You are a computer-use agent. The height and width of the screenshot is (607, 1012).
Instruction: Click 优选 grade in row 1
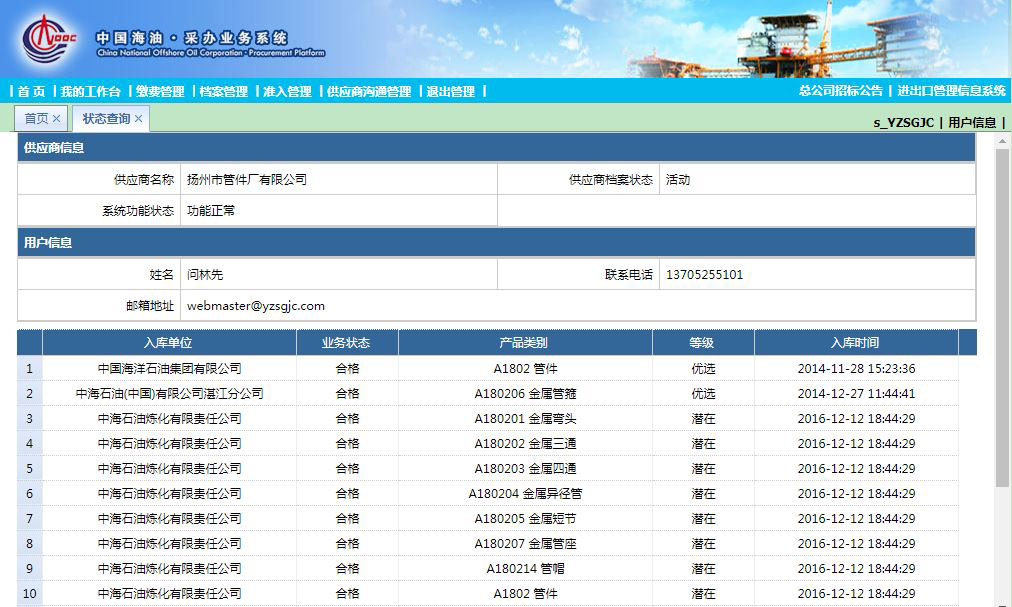(703, 368)
